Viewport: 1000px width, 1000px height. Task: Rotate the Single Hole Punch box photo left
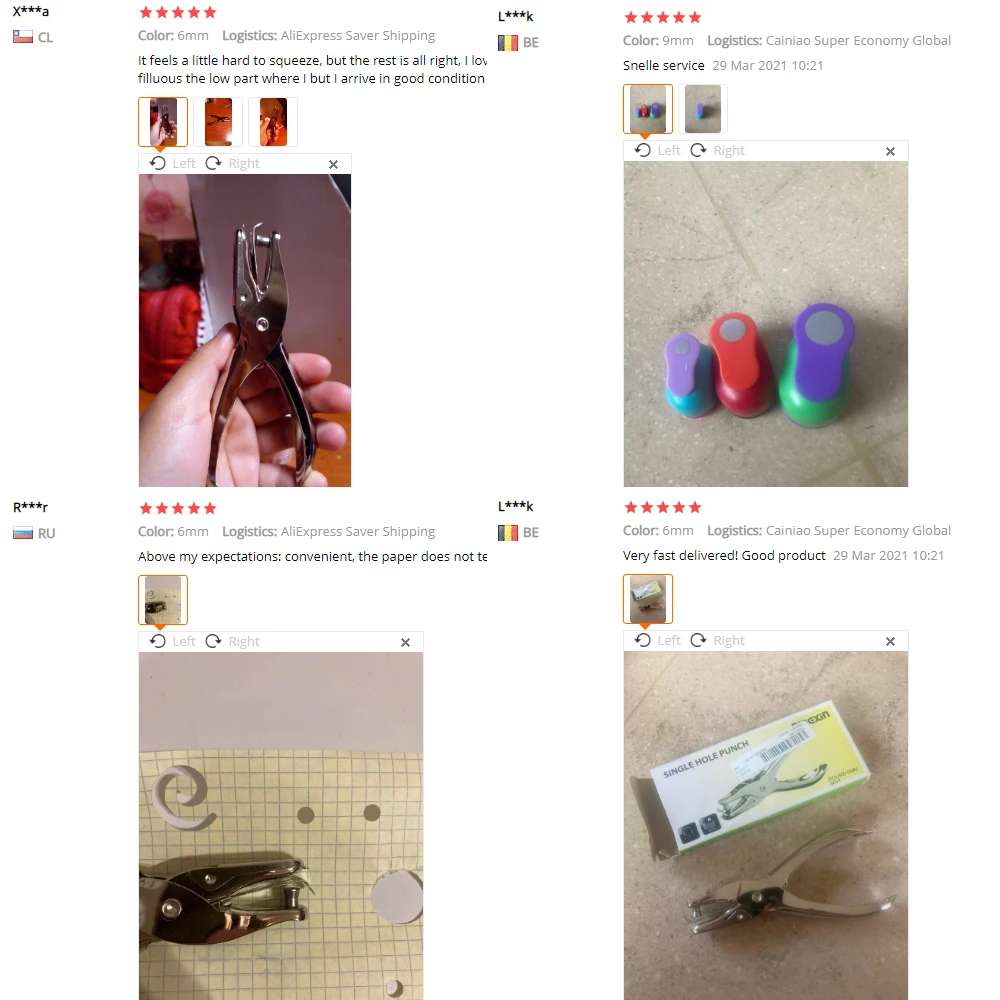click(658, 640)
